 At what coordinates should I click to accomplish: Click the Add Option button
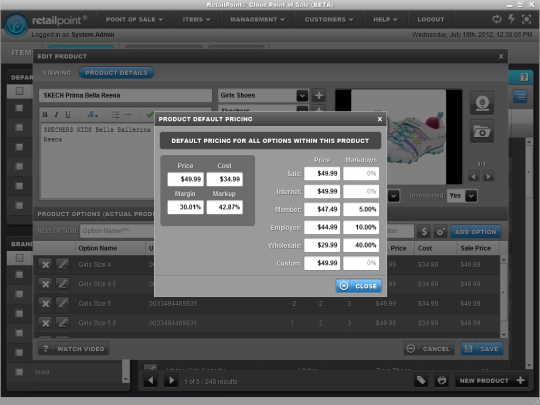(x=476, y=232)
